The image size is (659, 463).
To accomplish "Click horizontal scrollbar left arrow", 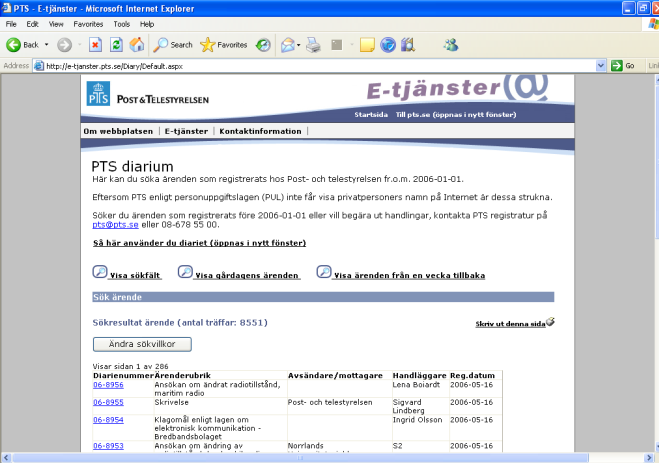I will (6, 458).
